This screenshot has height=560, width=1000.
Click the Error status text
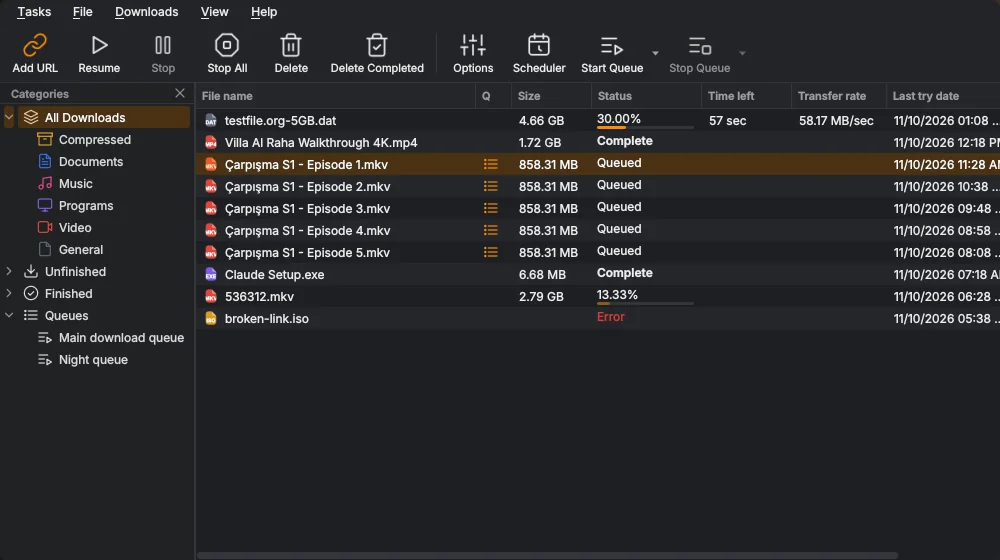click(x=610, y=317)
